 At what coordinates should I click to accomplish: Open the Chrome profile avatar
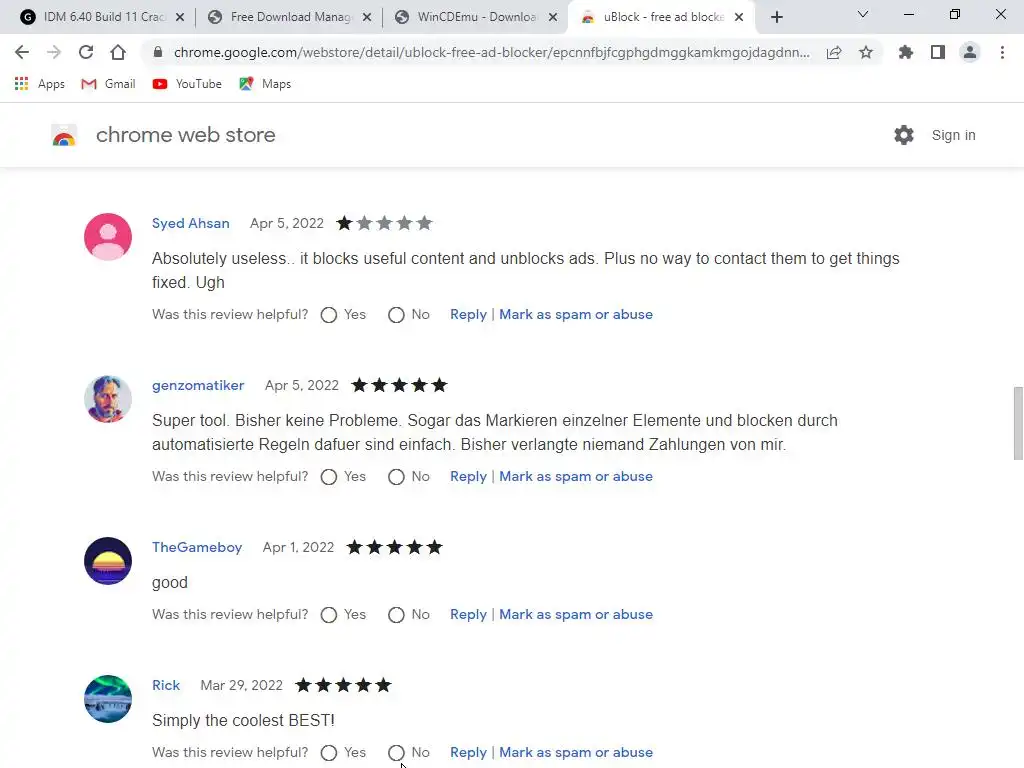[x=970, y=52]
